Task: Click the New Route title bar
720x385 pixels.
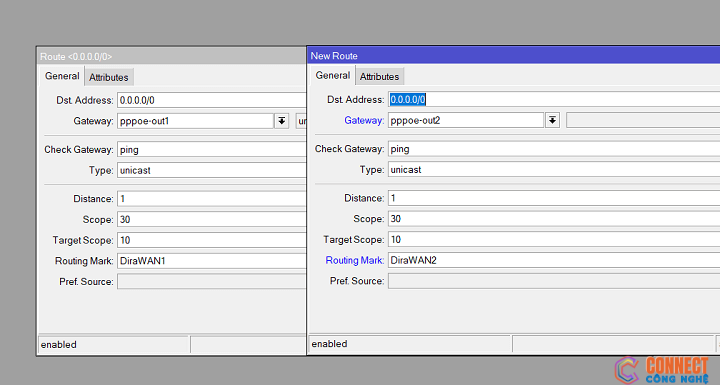Action: click(514, 56)
